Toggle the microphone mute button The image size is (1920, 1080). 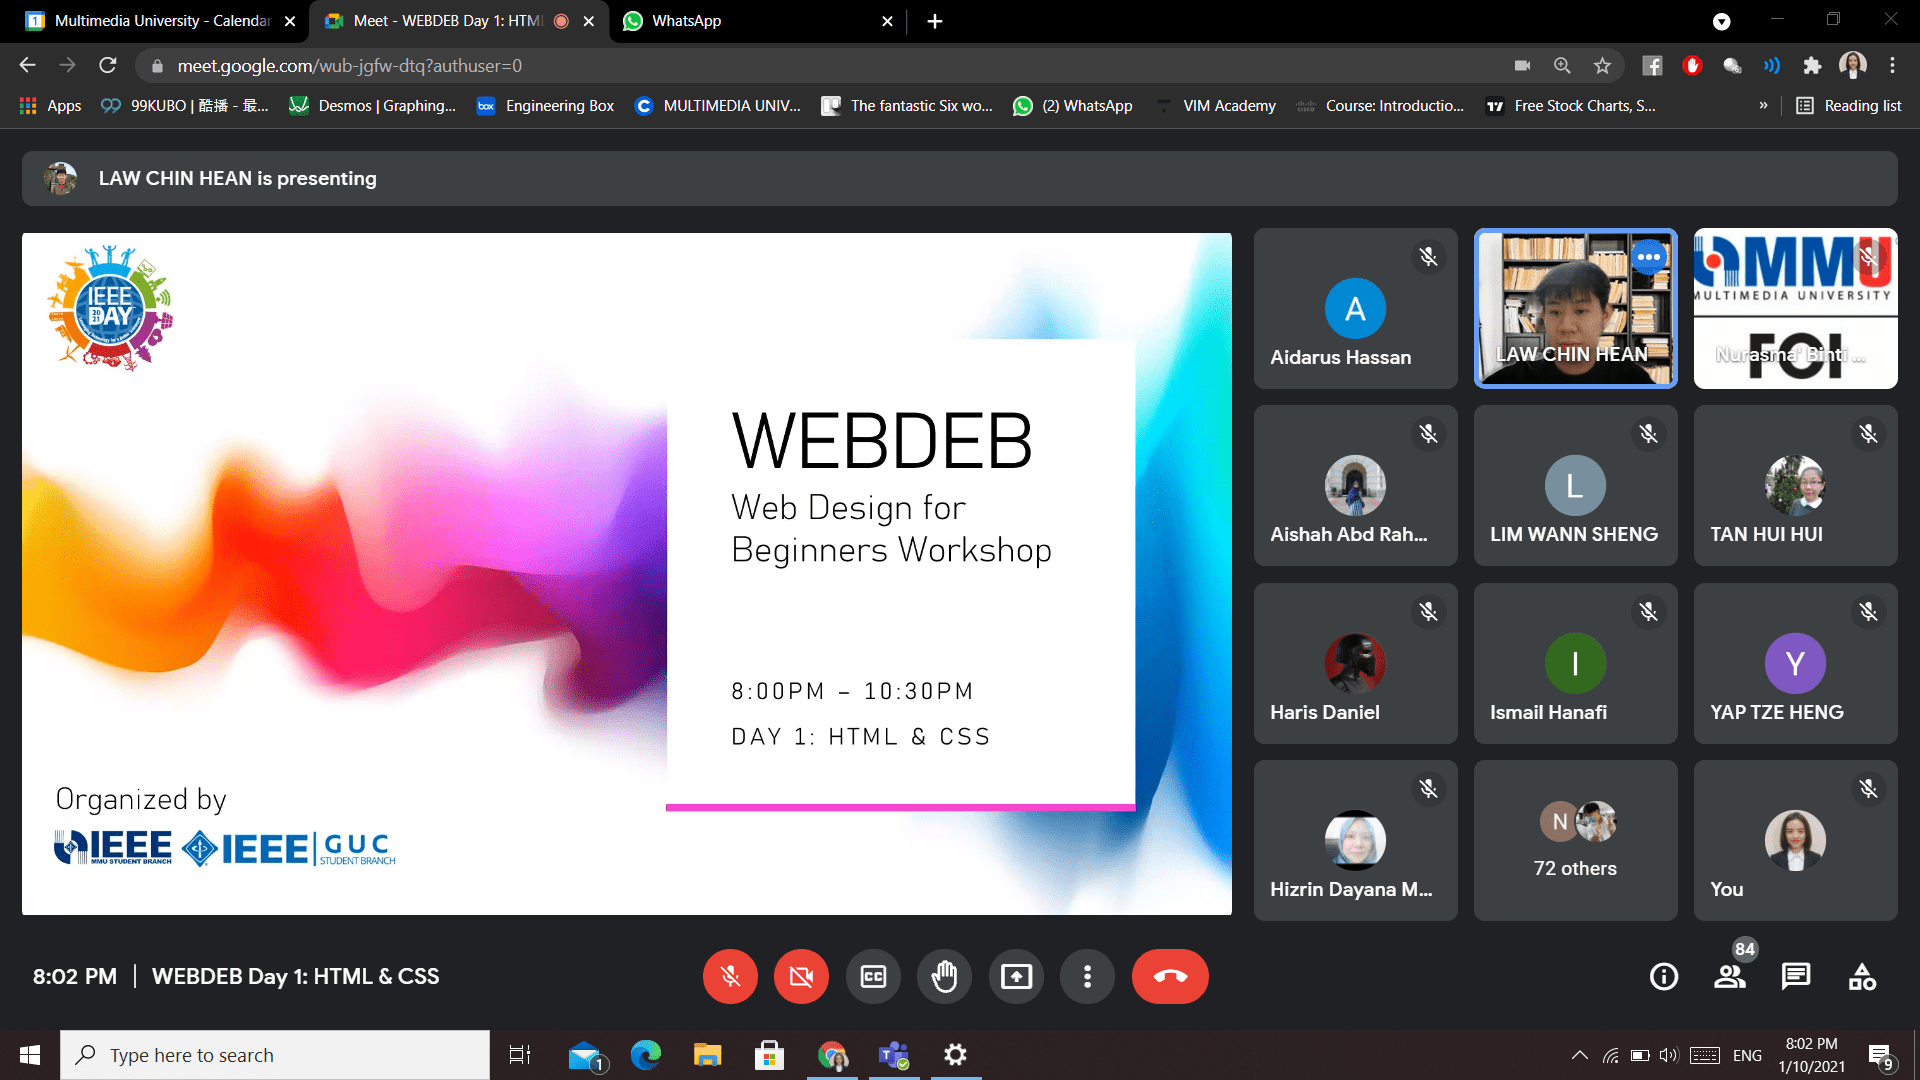pos(730,976)
